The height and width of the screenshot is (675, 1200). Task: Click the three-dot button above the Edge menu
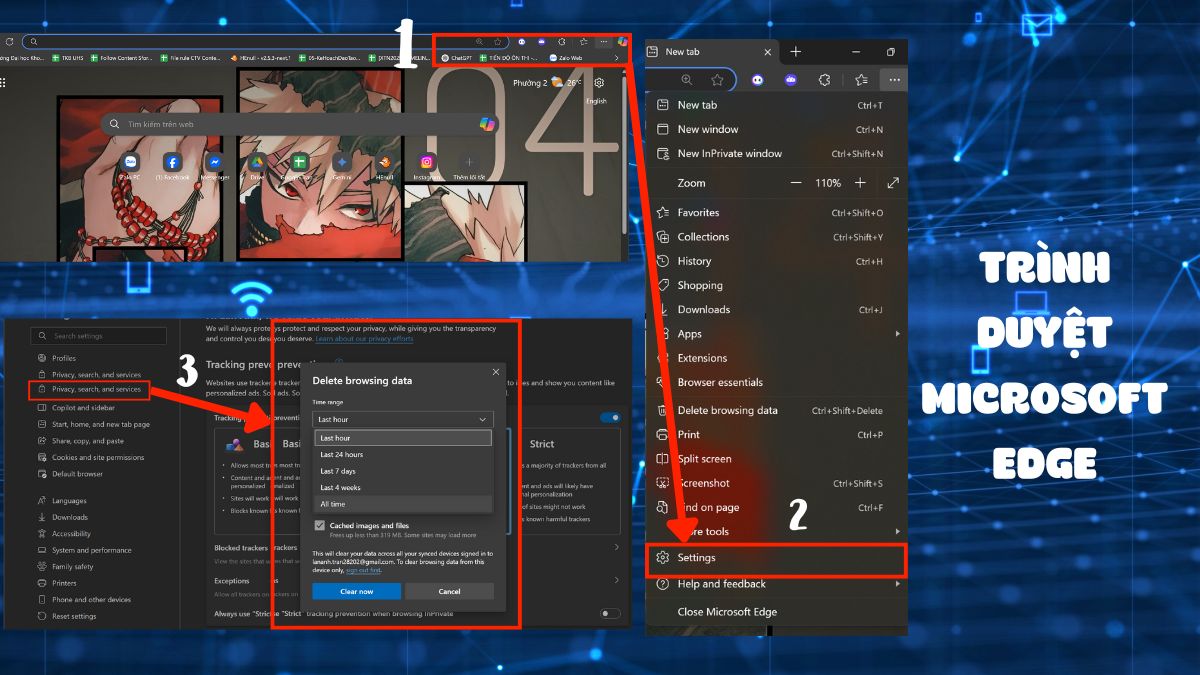(894, 80)
